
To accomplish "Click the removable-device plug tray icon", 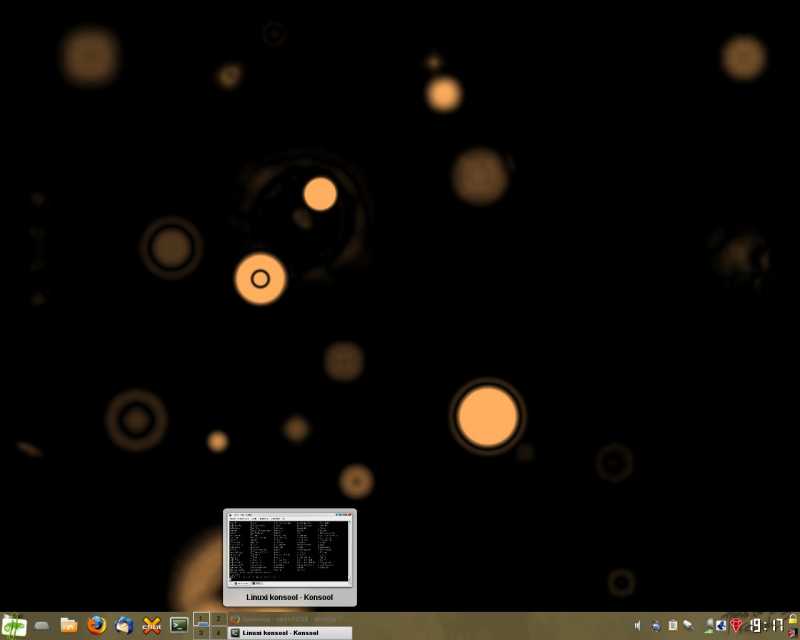I will (689, 625).
